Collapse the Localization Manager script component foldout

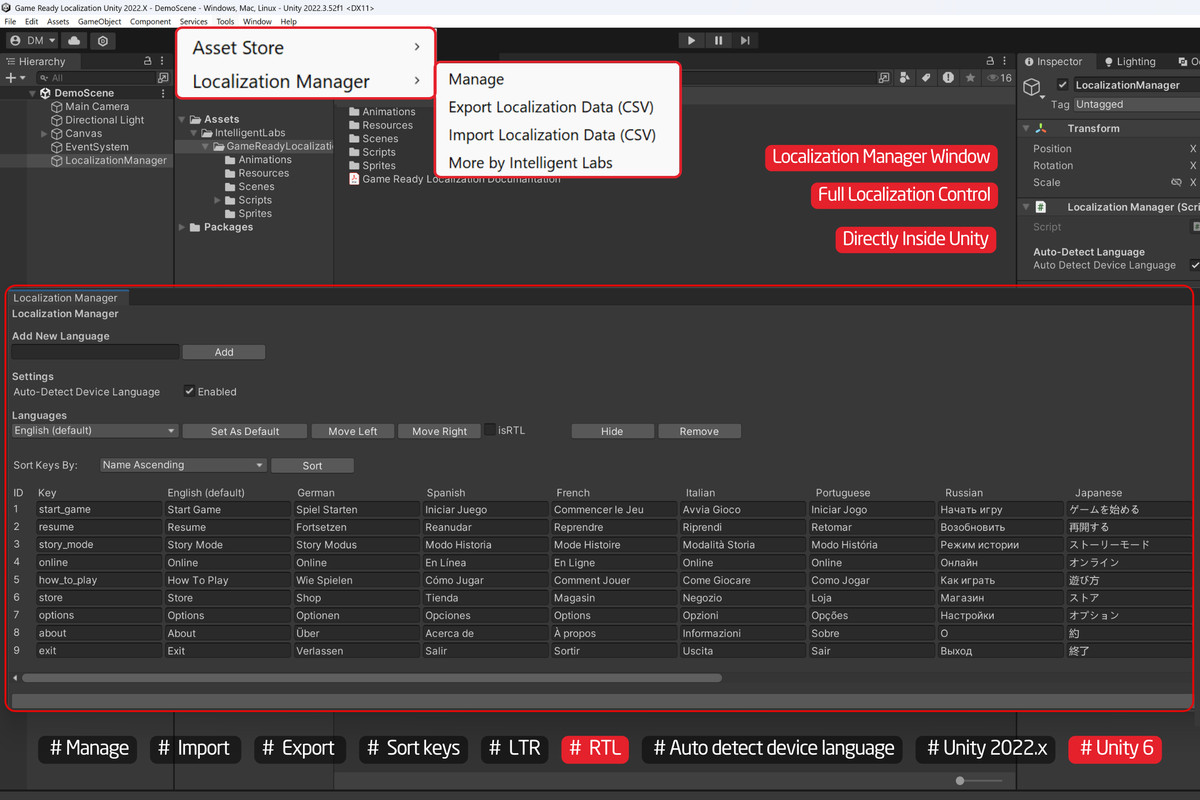click(x=1025, y=207)
